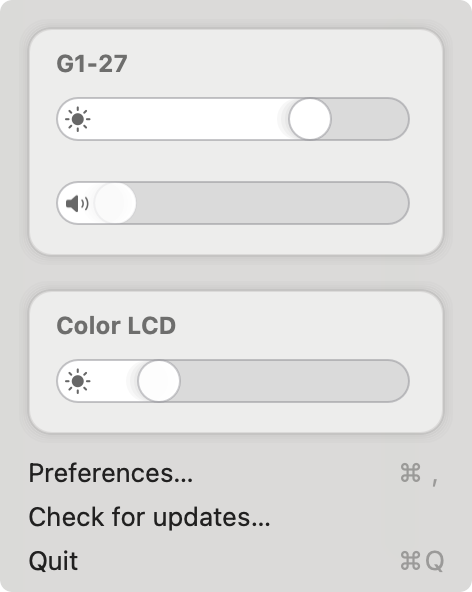Click empty area of Color LCD card
472x592 pixels.
click(x=302, y=325)
